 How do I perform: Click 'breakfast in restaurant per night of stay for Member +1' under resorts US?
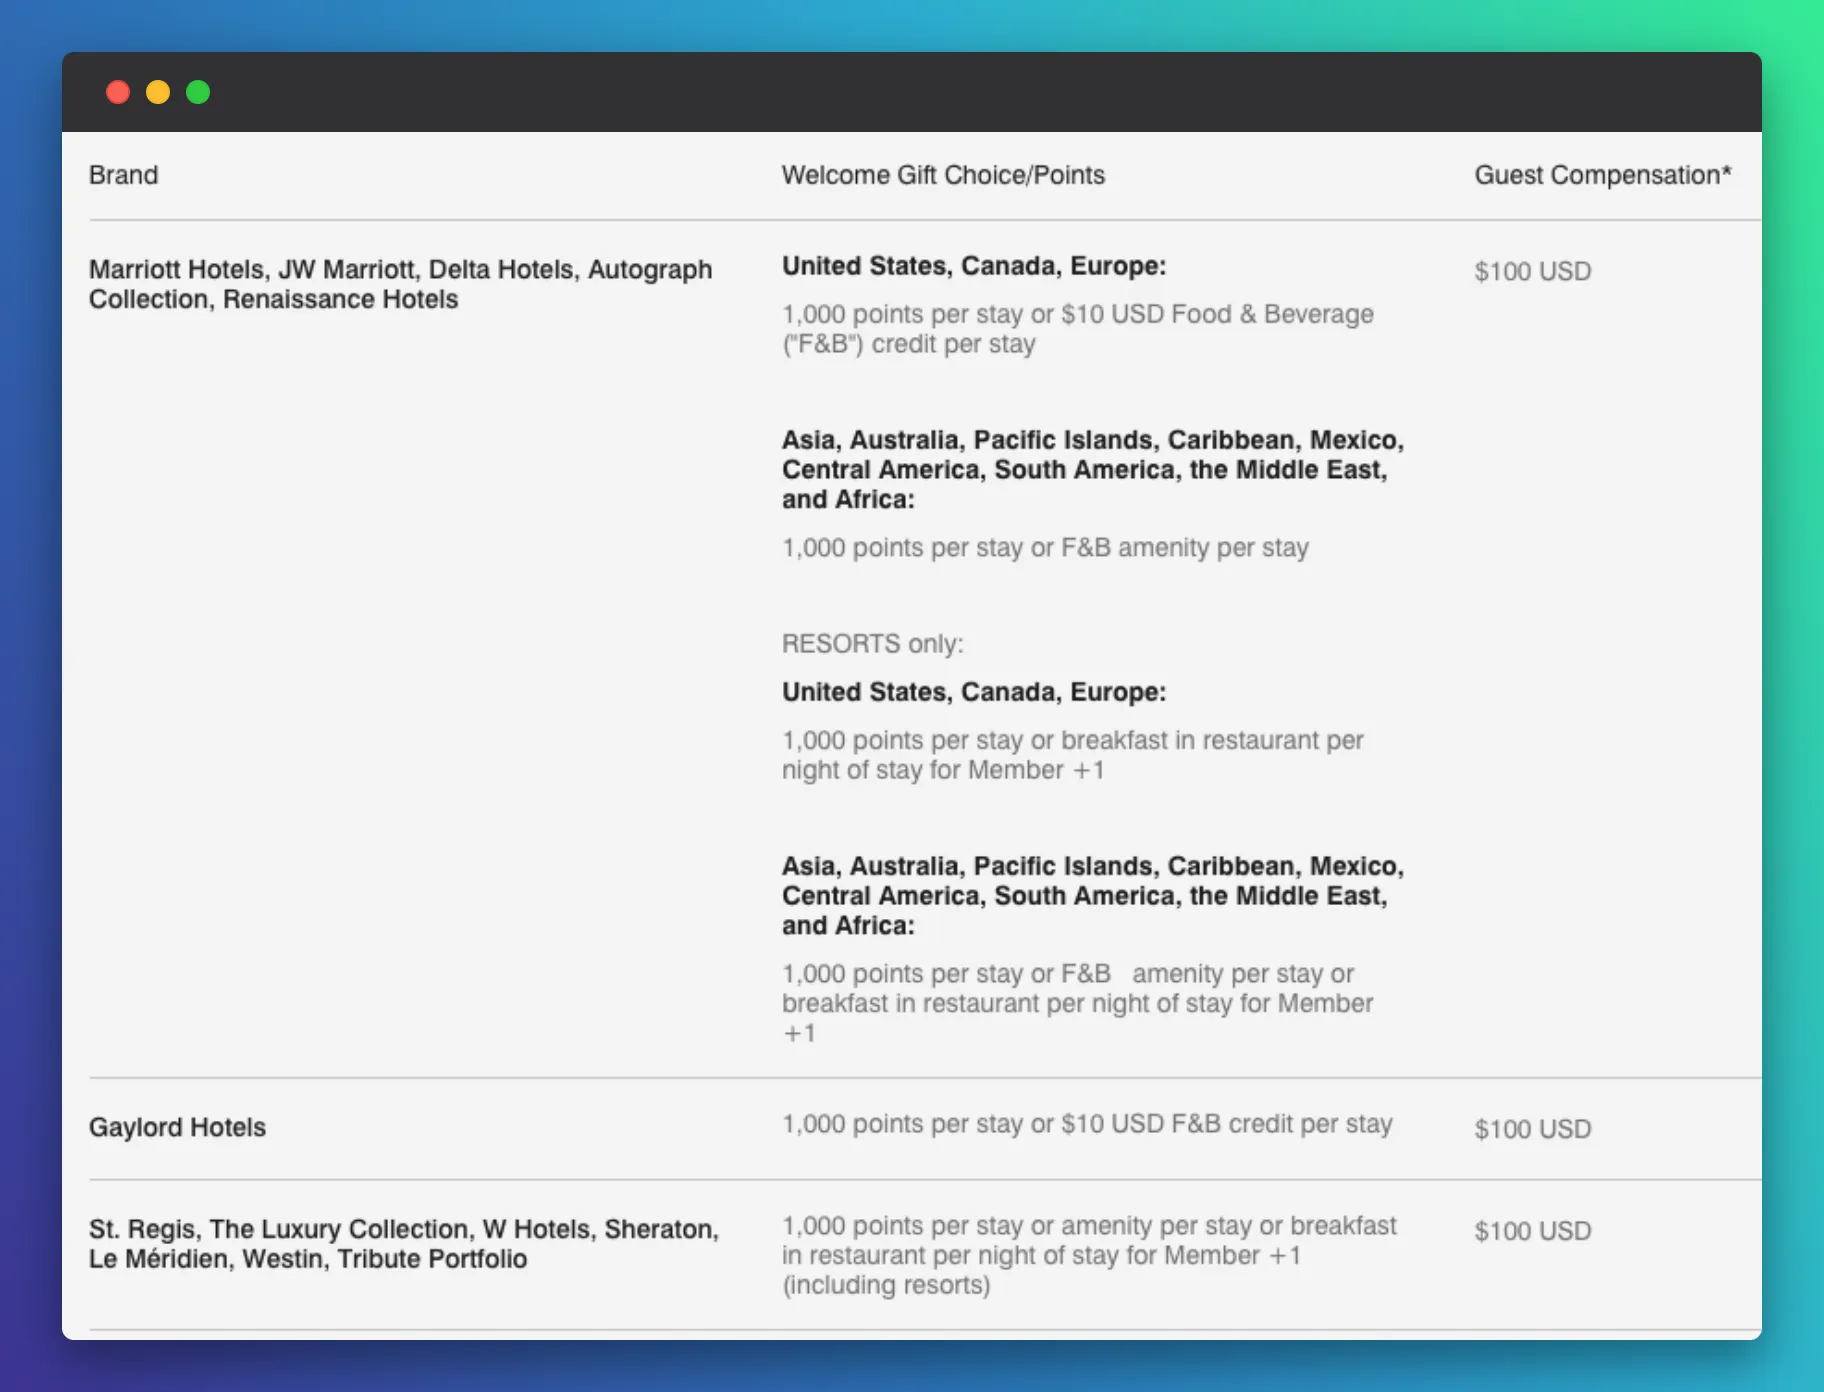click(1073, 755)
